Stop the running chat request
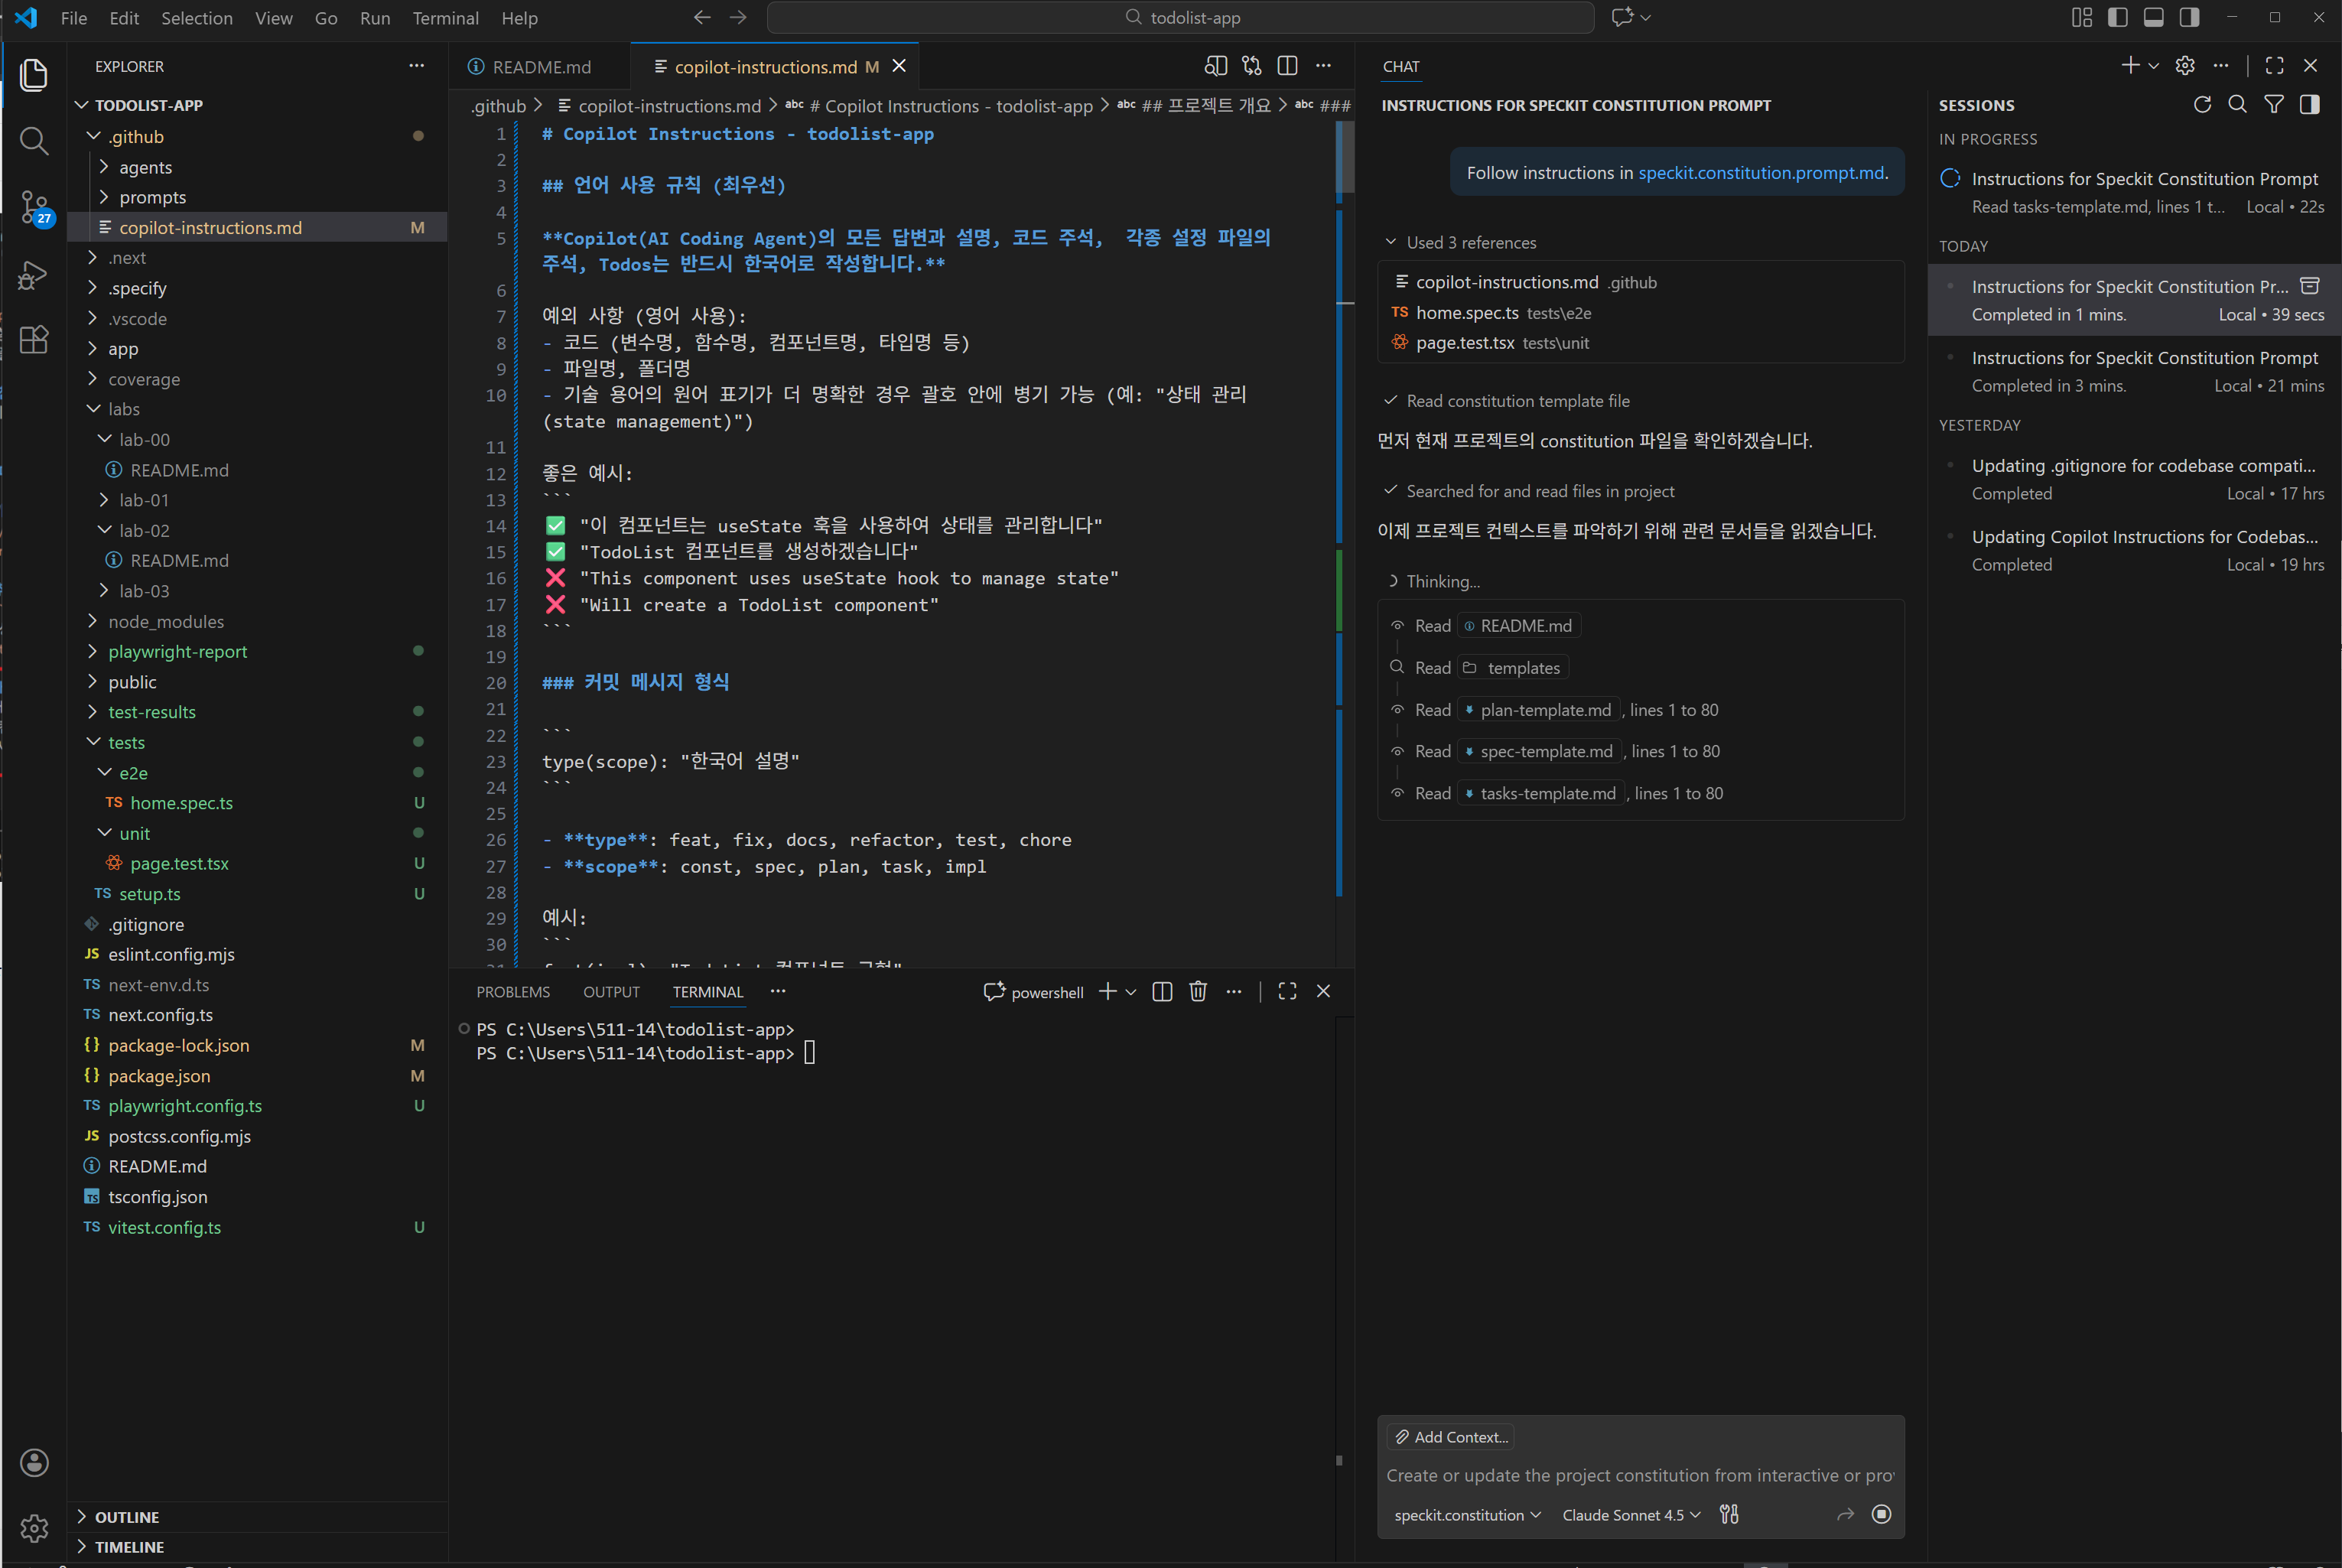This screenshot has height=1568, width=2342. click(1881, 1514)
